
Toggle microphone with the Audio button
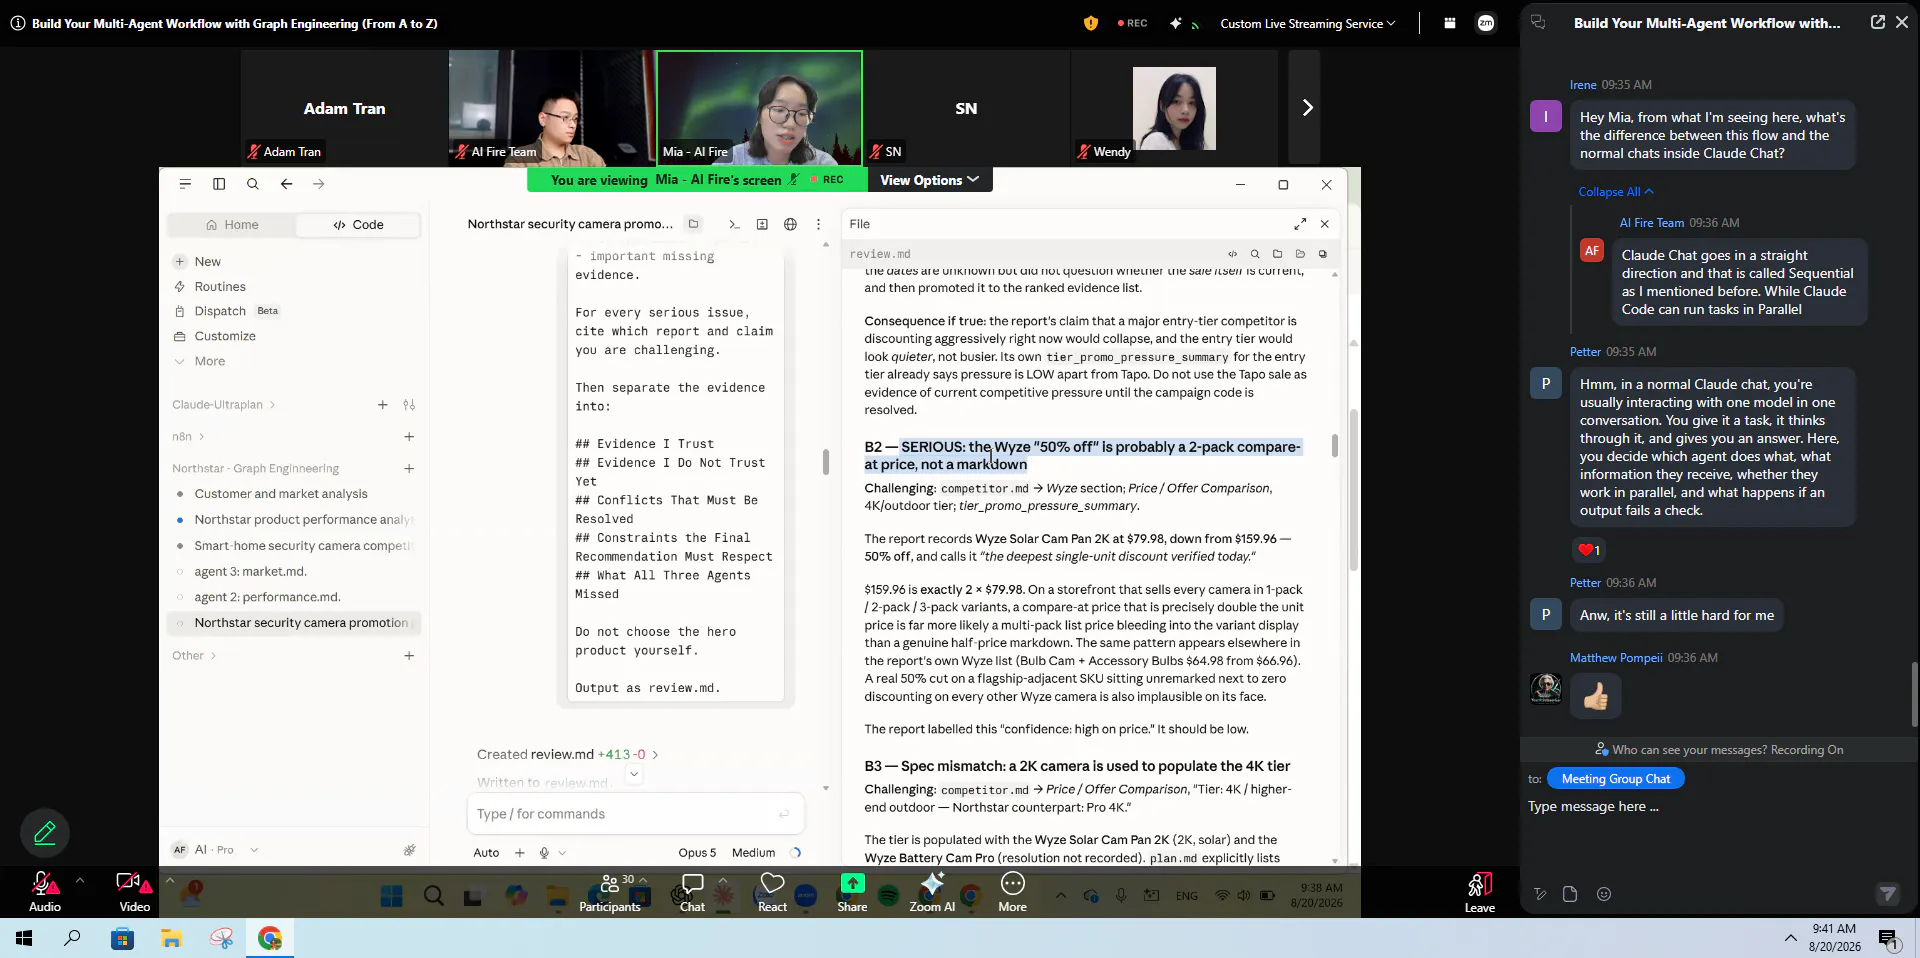(x=44, y=890)
